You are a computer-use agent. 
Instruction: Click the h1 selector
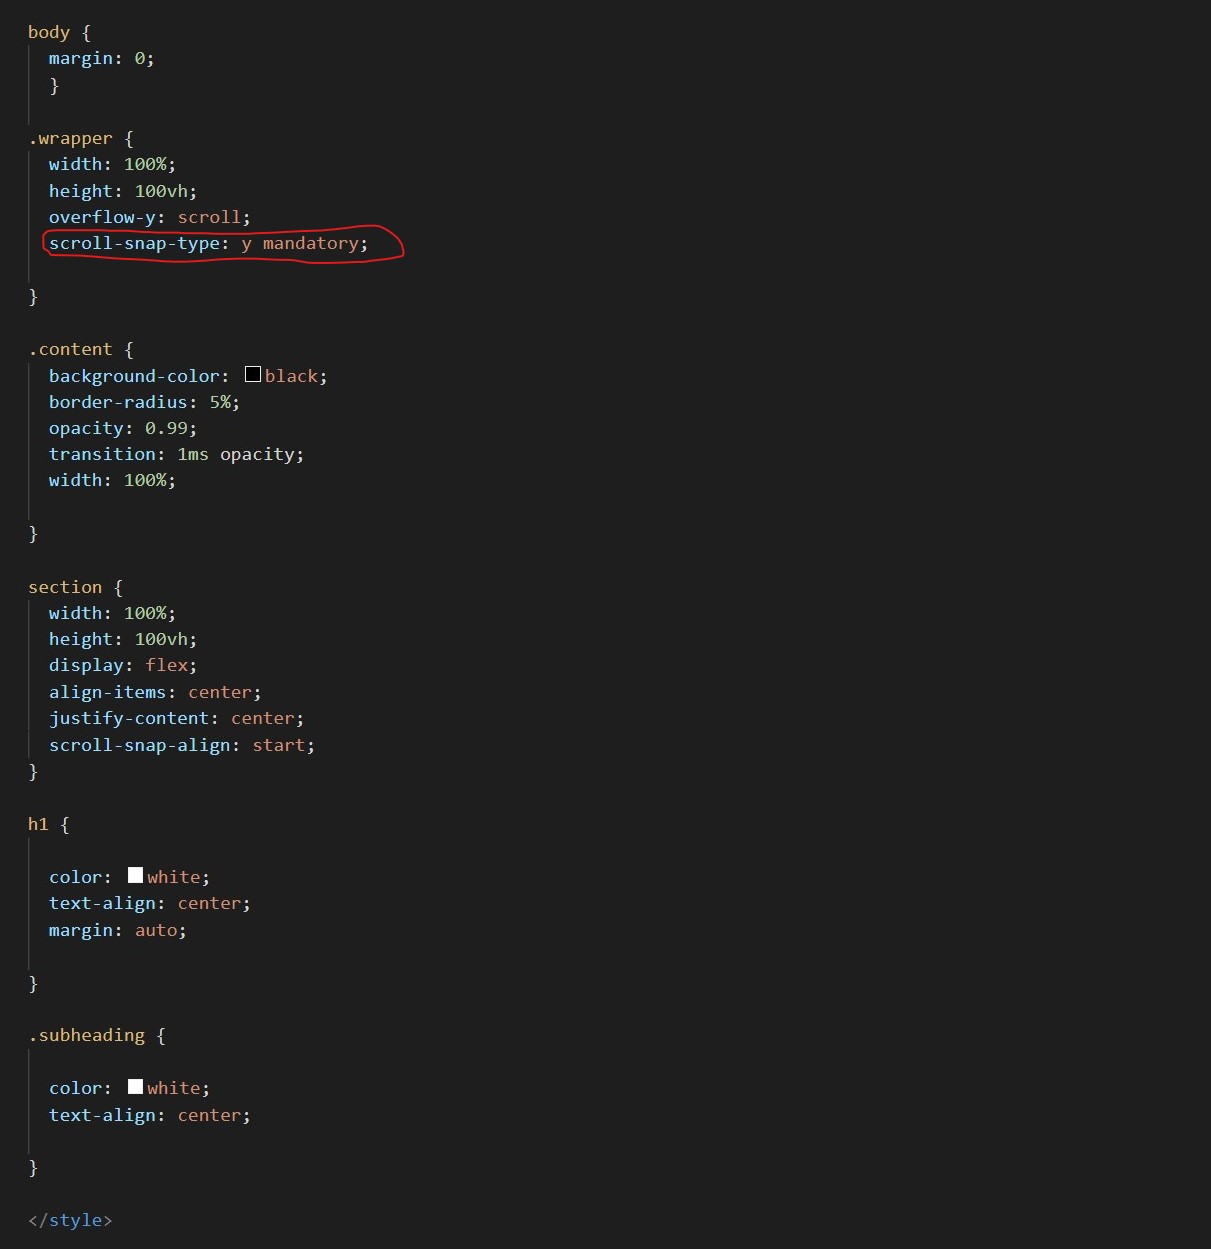coord(38,824)
